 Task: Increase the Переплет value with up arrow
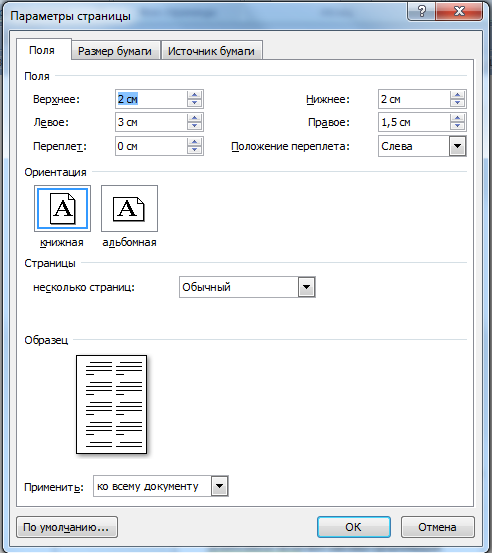[195, 142]
